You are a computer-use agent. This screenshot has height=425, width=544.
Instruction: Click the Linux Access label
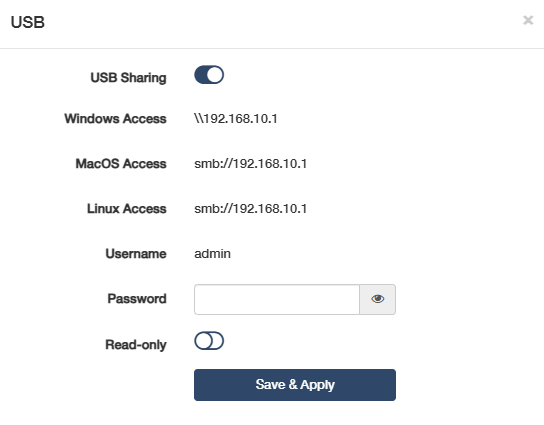coord(127,209)
